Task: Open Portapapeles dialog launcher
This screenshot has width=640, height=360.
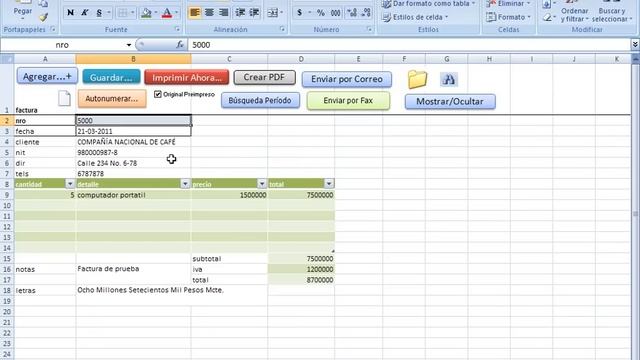Action: click(53, 29)
